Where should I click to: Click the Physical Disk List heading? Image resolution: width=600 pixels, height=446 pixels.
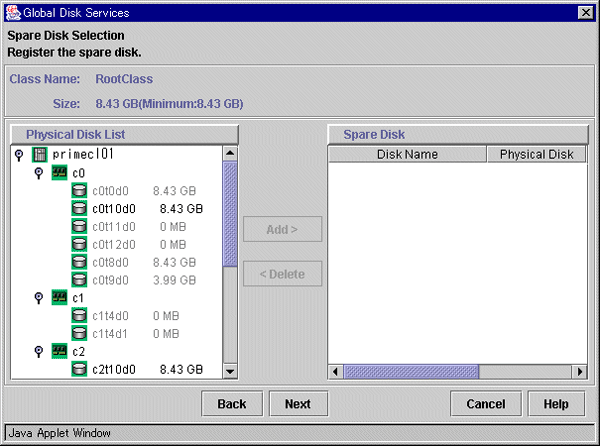tap(75, 135)
